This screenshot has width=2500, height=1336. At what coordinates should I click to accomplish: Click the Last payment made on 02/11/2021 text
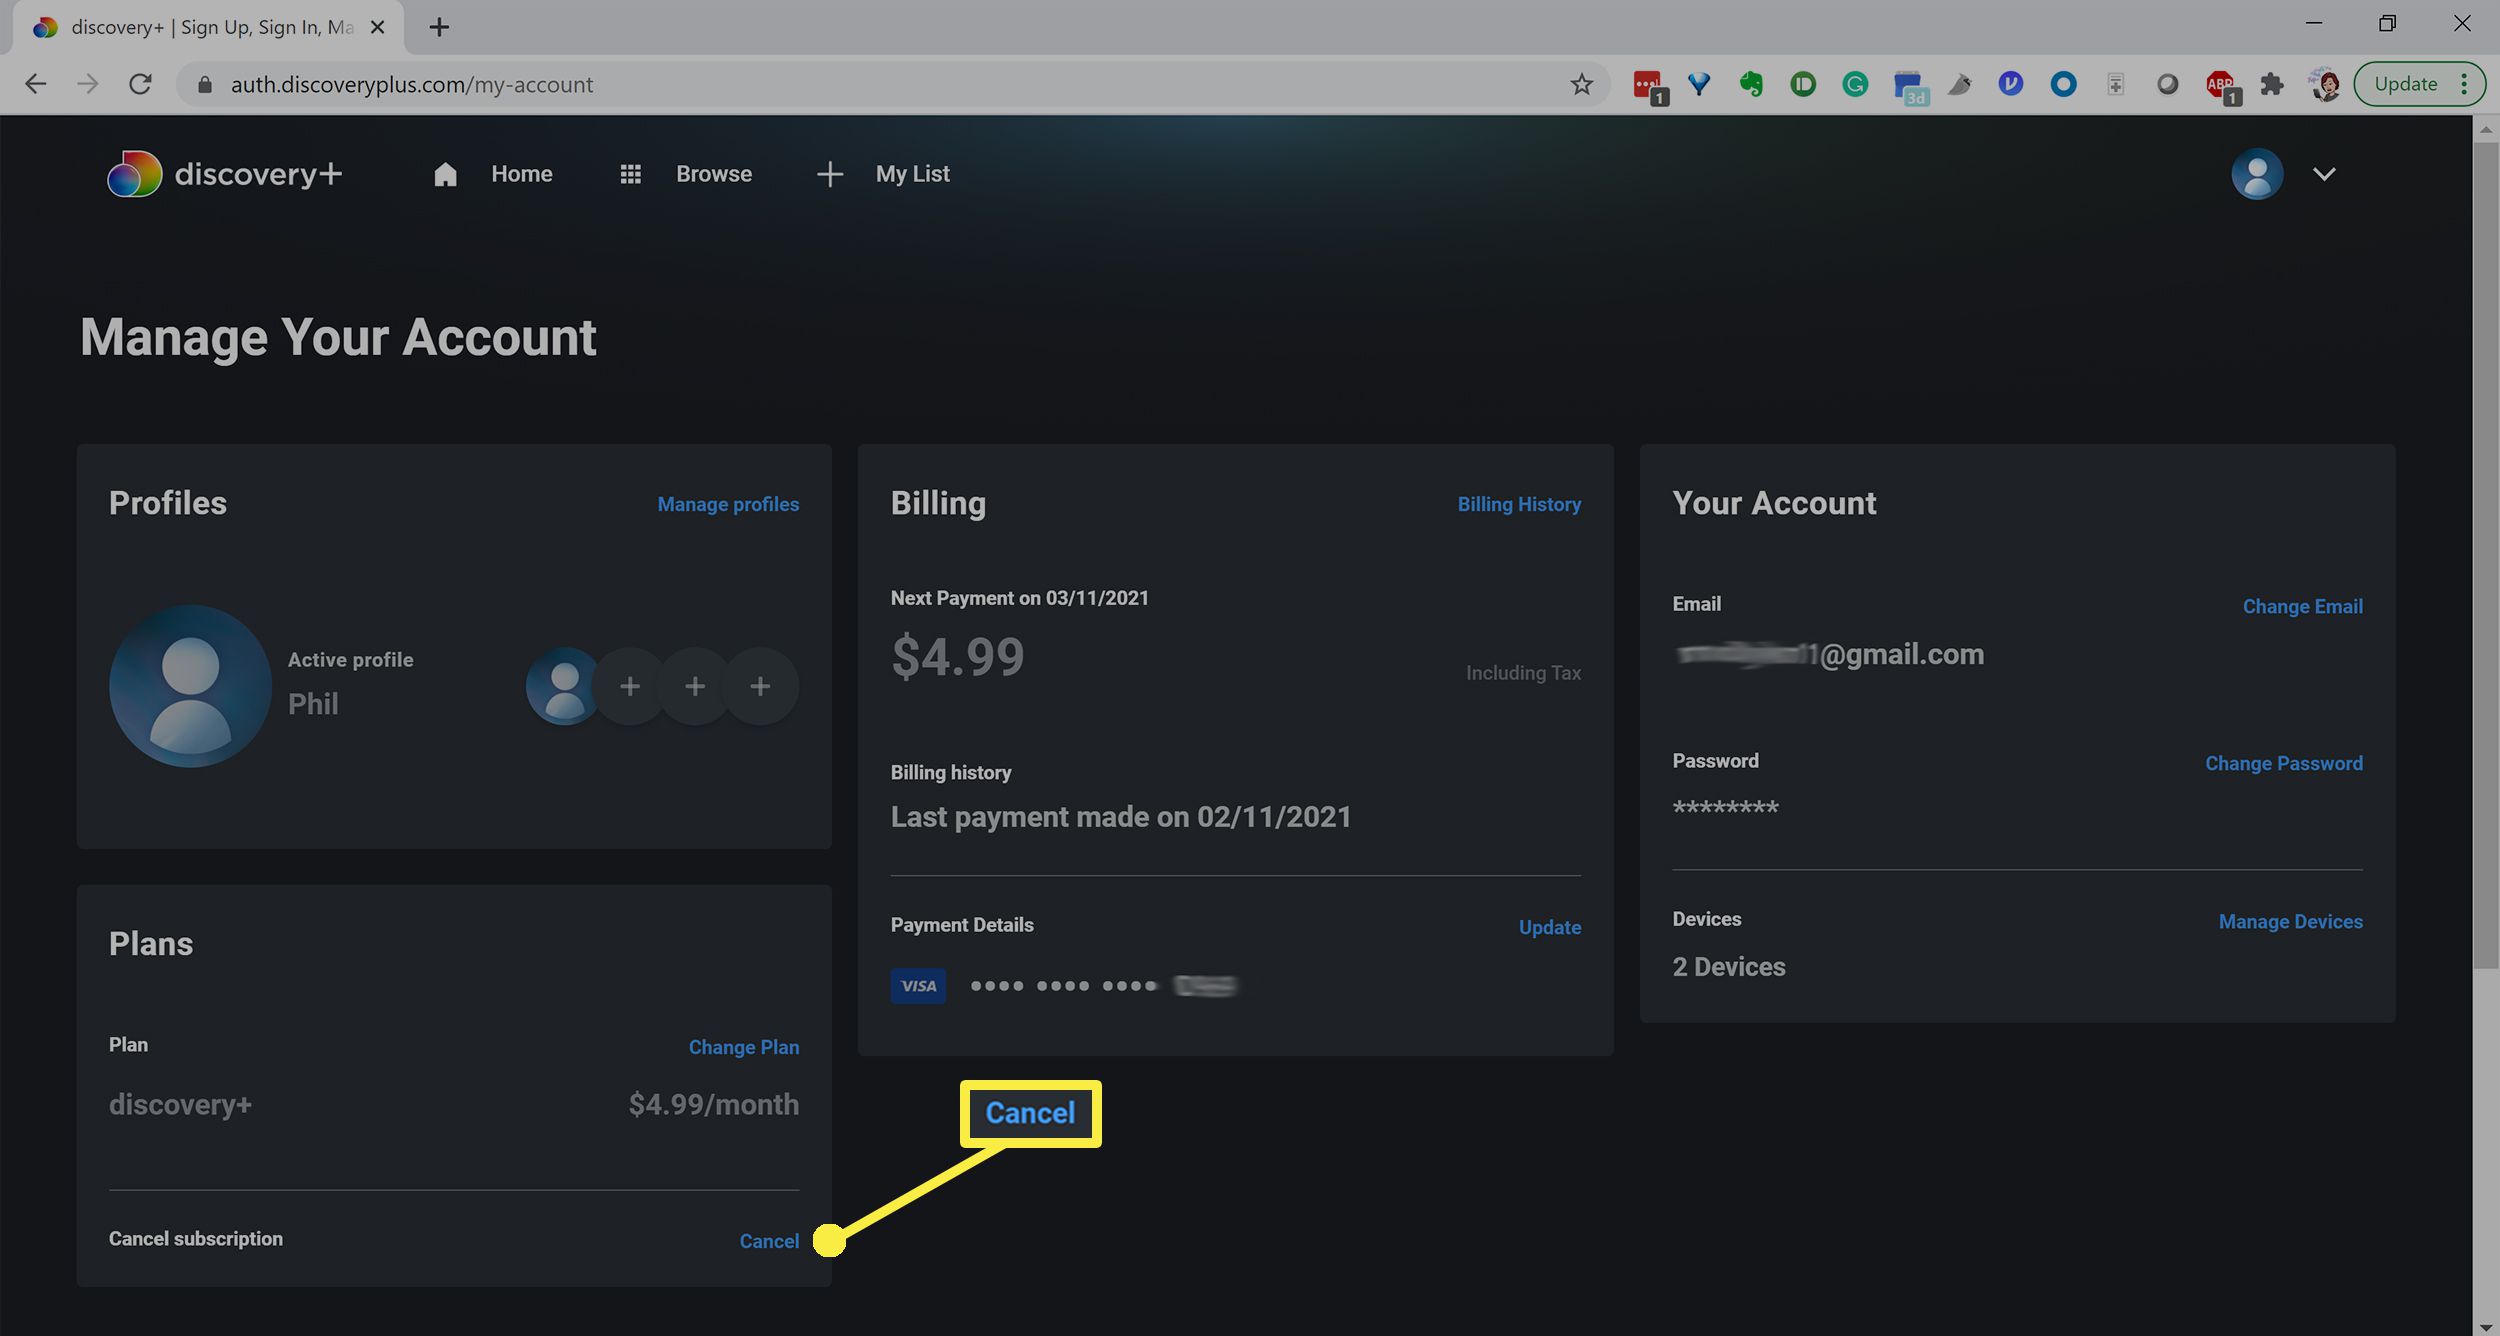pyautogui.click(x=1121, y=817)
